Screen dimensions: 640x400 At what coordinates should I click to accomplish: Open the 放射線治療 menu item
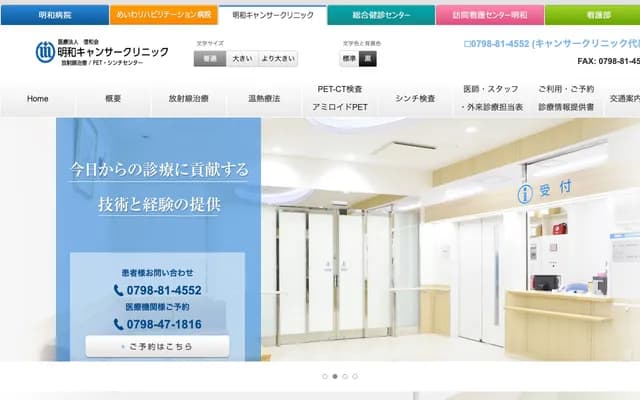pos(189,99)
